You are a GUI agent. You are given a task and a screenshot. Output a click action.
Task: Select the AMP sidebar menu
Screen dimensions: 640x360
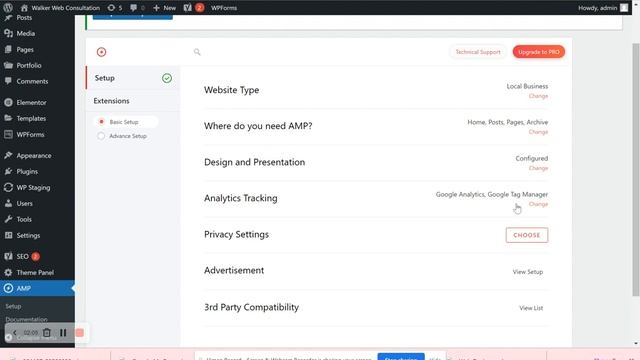pyautogui.click(x=37, y=288)
